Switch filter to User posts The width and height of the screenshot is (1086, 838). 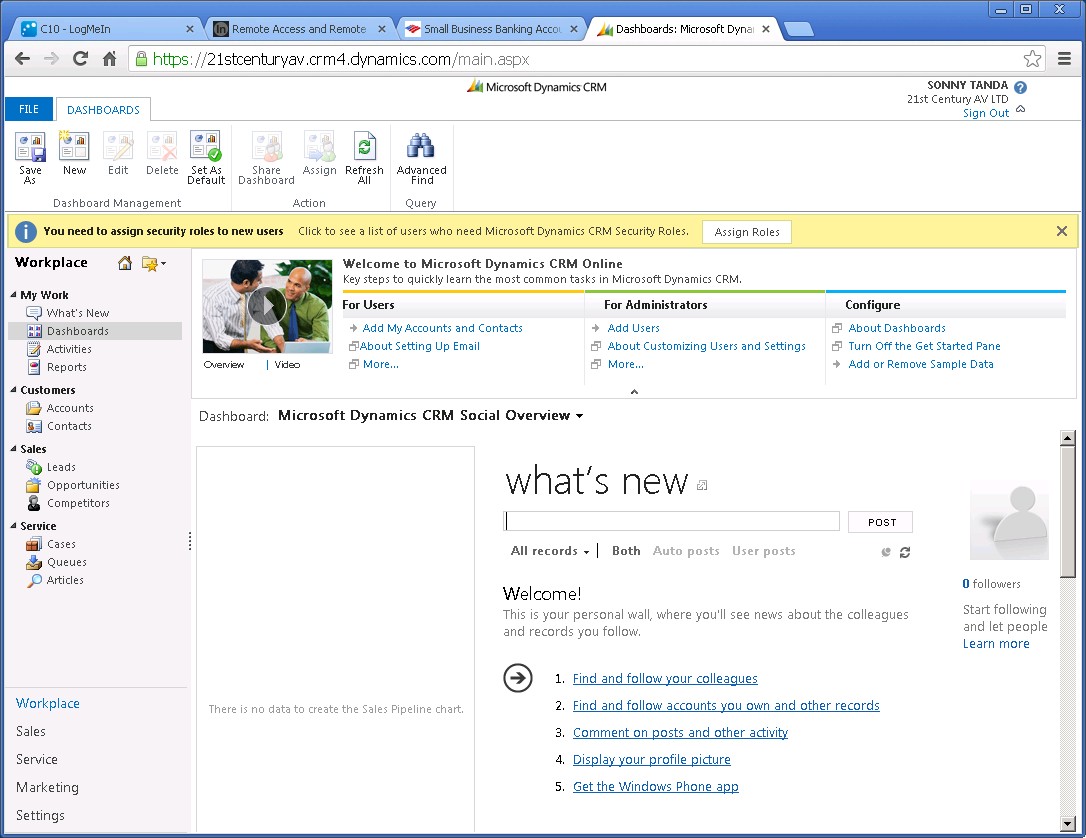[x=764, y=551]
